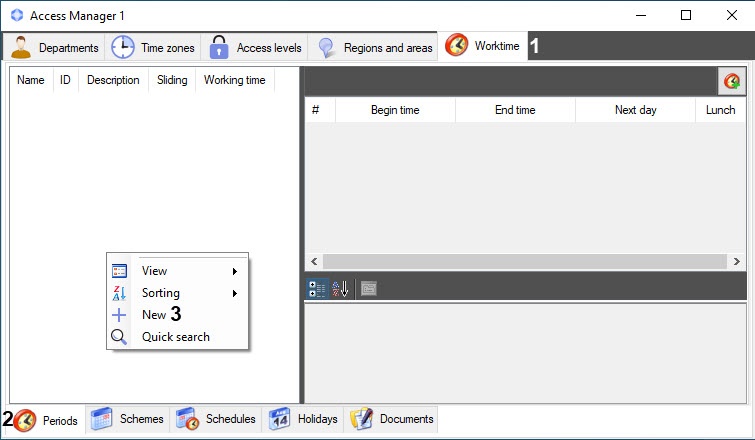Click the View list icon in menu

click(x=119, y=271)
